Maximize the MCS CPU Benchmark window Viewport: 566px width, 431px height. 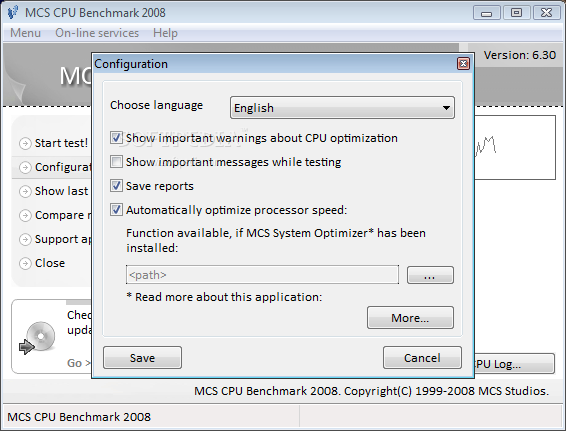tap(516, 13)
